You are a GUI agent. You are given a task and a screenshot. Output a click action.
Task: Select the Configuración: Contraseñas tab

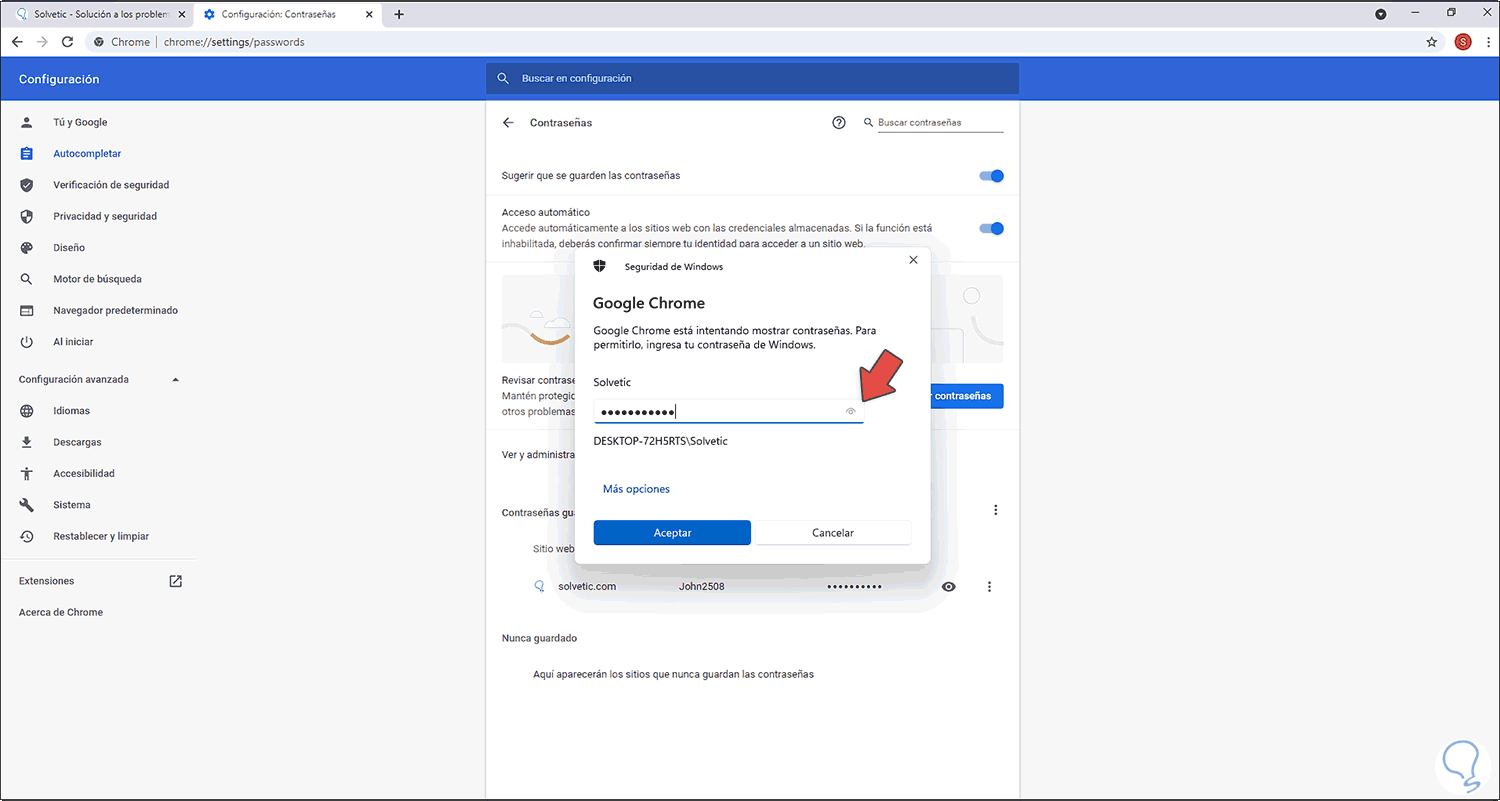pos(287,14)
